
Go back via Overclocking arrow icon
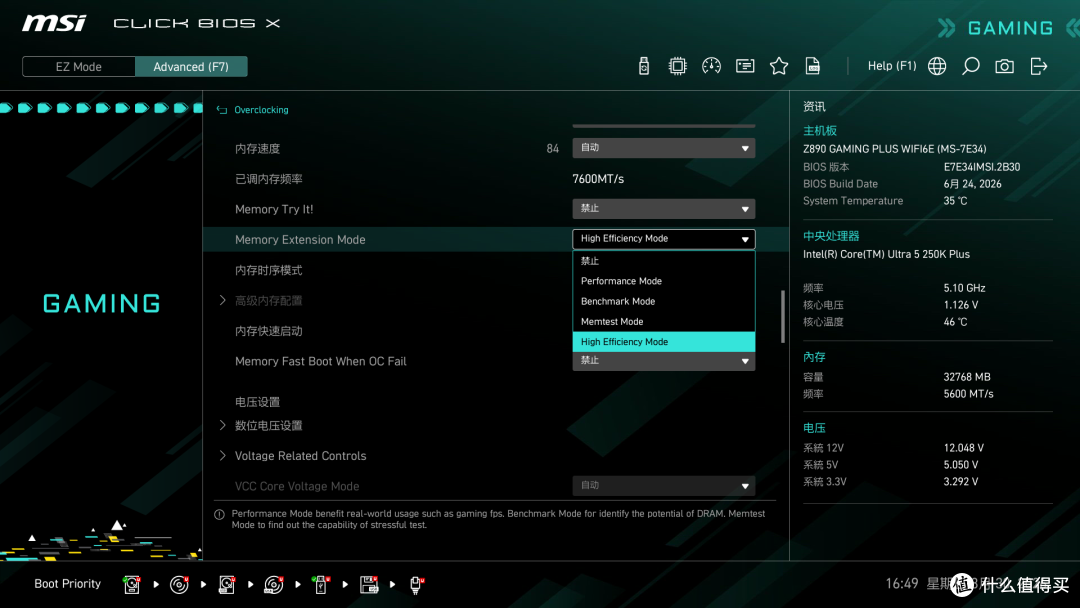pyautogui.click(x=222, y=109)
